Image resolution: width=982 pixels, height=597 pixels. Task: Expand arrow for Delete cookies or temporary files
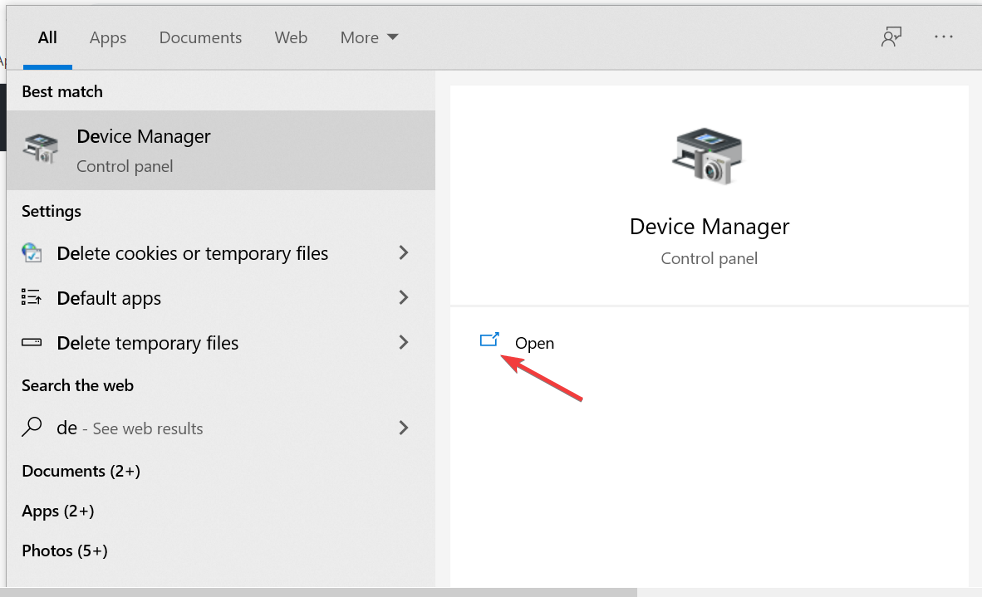(x=404, y=253)
